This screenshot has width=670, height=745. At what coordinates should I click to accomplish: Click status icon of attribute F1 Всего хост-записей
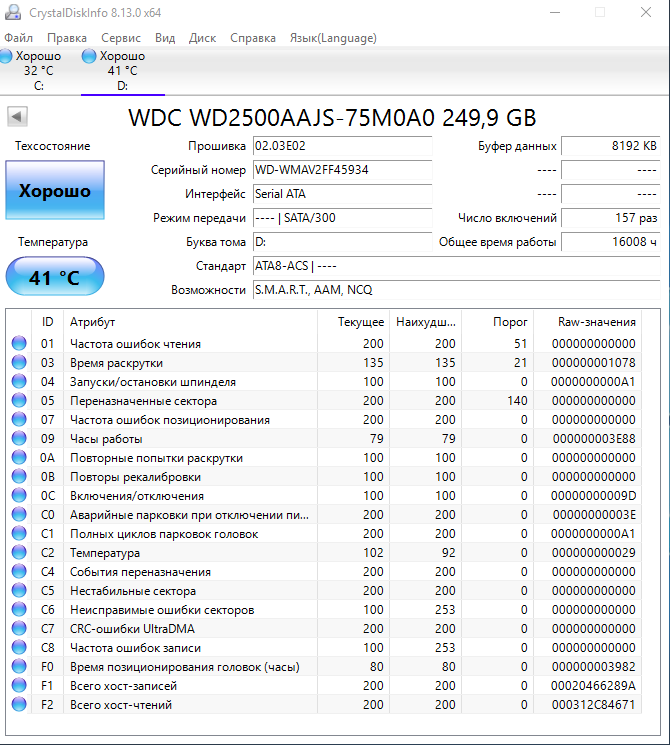click(19, 685)
